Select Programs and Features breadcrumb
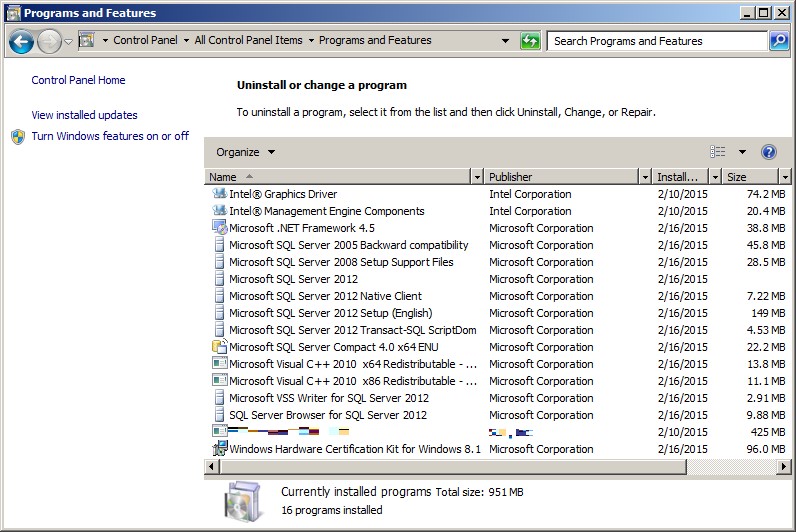The image size is (796, 532). coord(375,40)
